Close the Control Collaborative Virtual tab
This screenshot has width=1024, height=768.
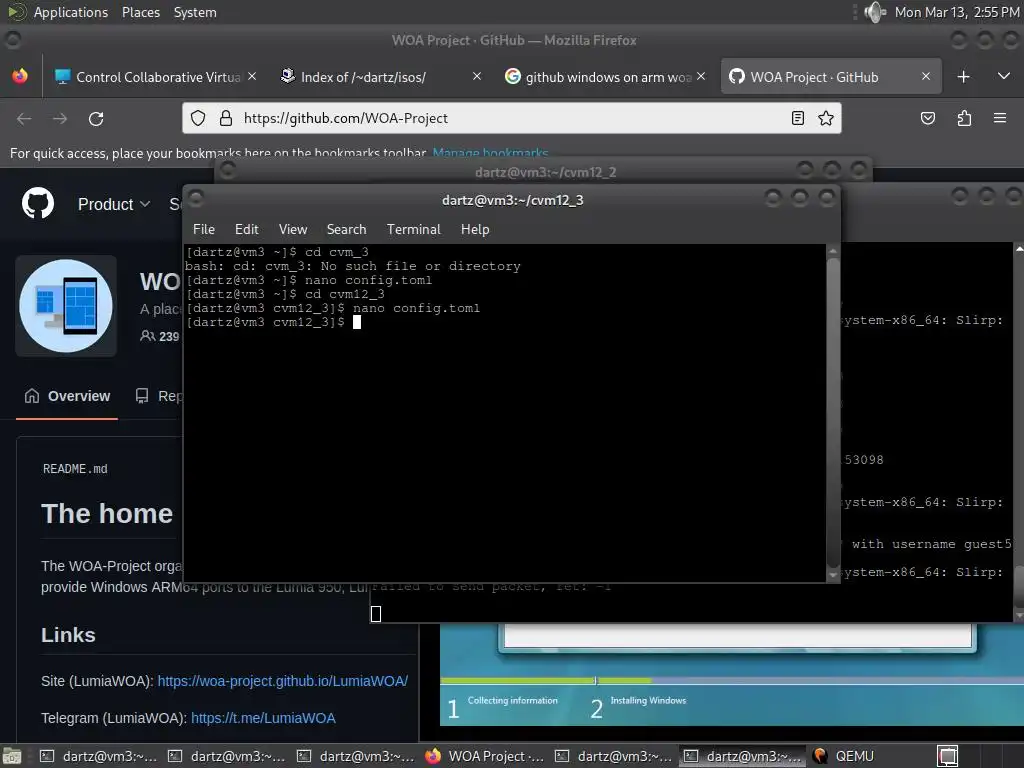(x=252, y=76)
